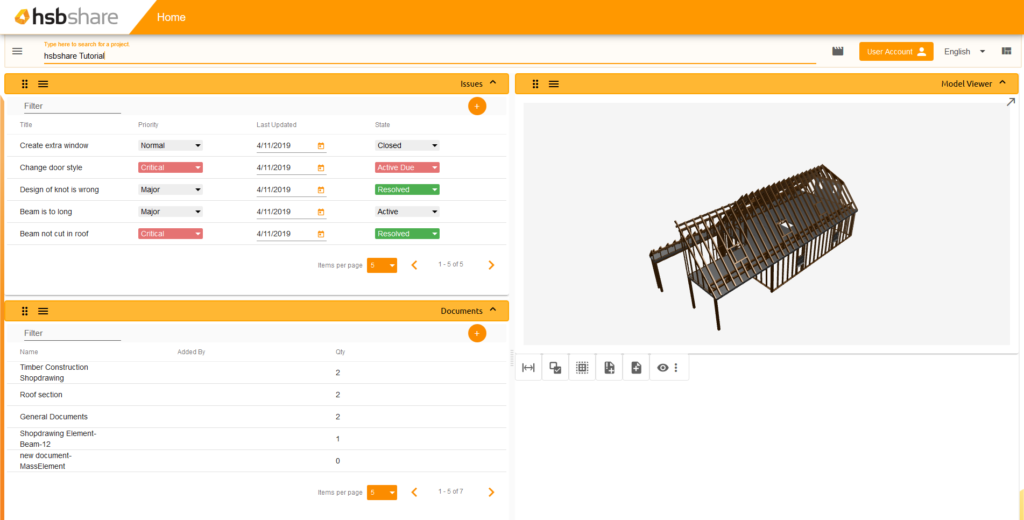Open State dropdown showing Active Due
1024x520 pixels.
click(x=408, y=168)
